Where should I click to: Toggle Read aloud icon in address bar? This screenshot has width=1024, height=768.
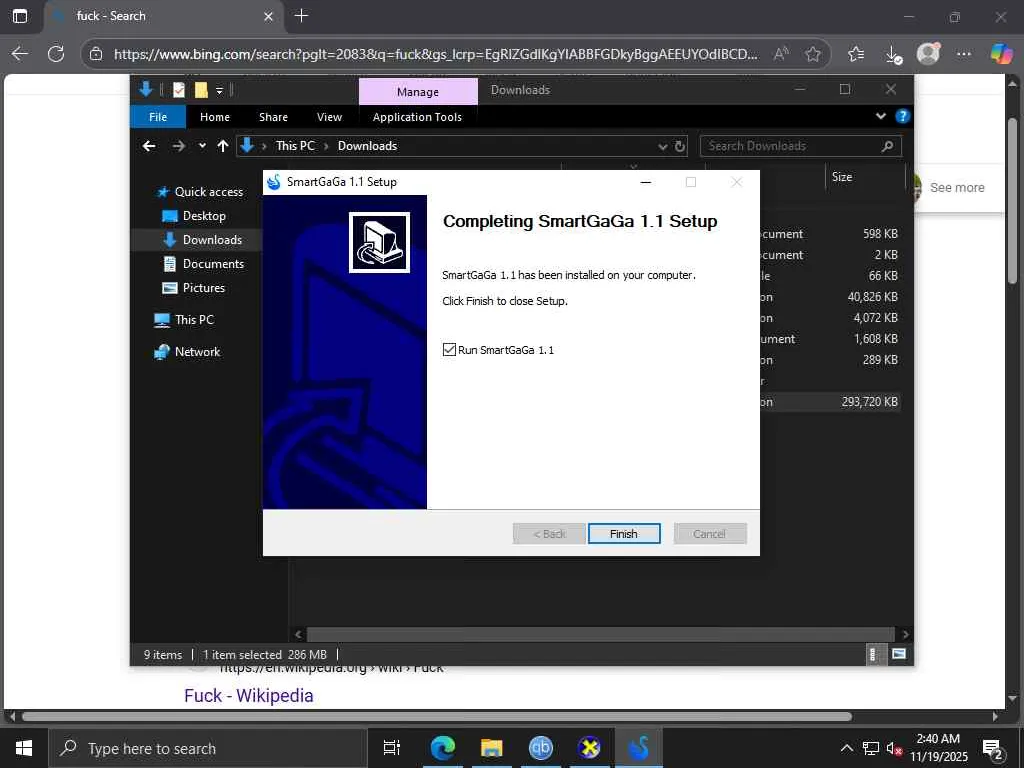(x=780, y=54)
